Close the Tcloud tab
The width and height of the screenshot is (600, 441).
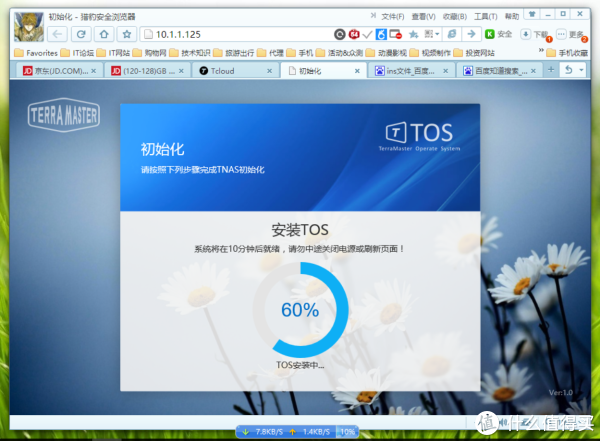(x=269, y=71)
